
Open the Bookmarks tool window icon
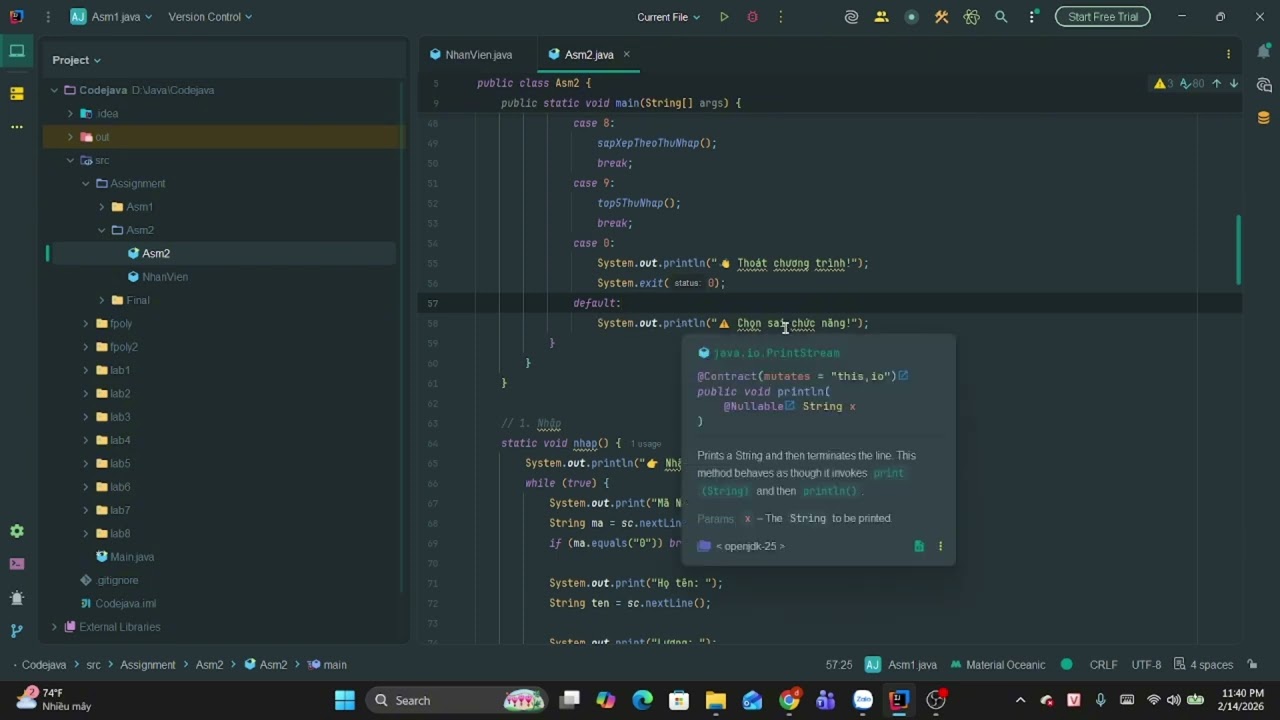pos(17,93)
